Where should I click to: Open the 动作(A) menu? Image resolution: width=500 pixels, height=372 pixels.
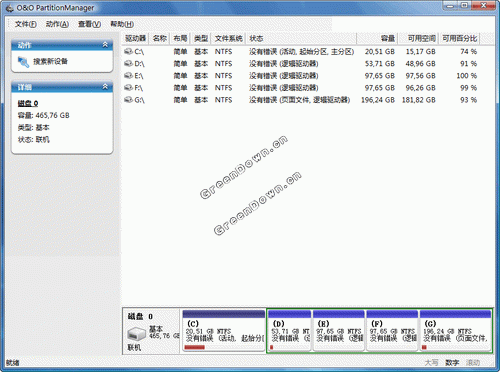[57, 24]
